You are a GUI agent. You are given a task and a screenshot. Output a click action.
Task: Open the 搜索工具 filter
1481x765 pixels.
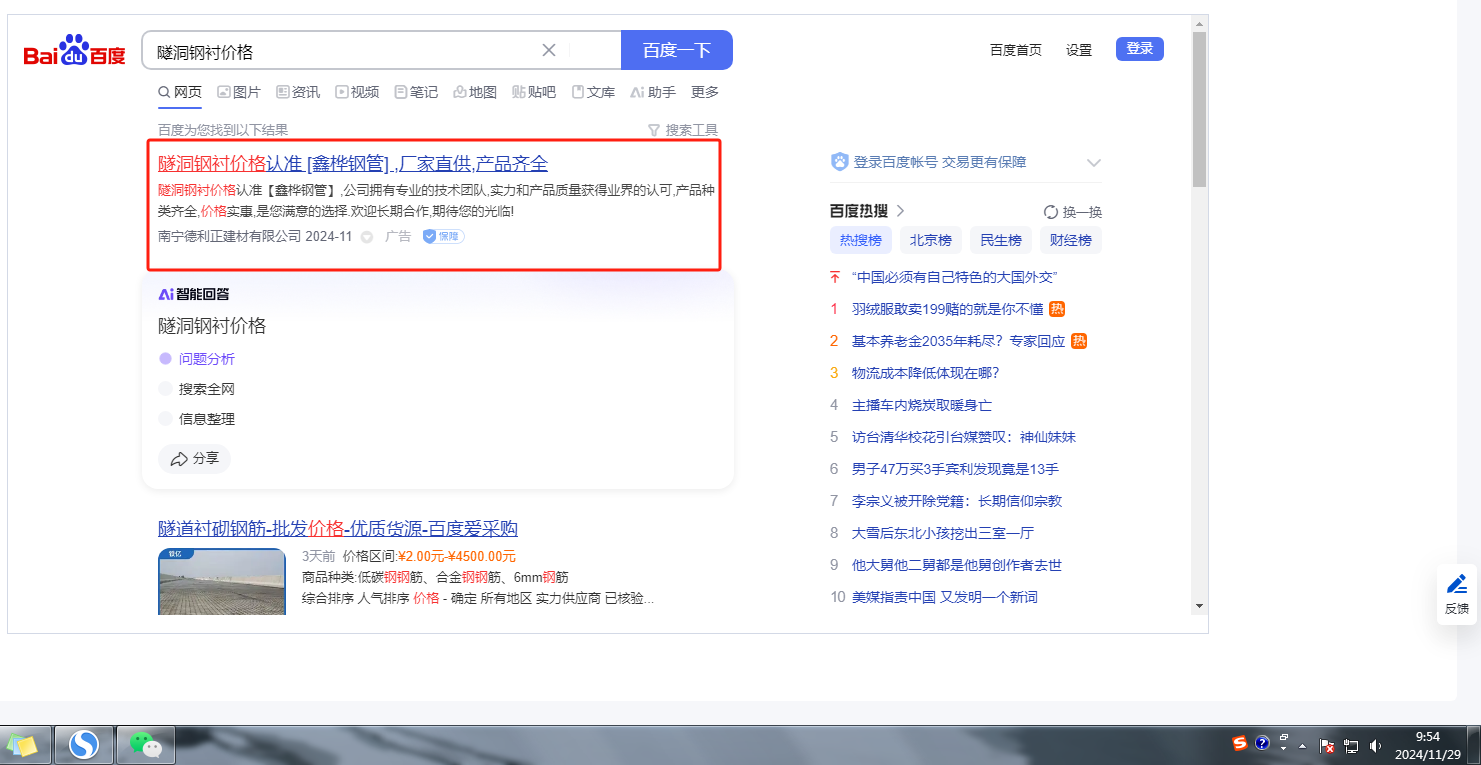pyautogui.click(x=683, y=130)
